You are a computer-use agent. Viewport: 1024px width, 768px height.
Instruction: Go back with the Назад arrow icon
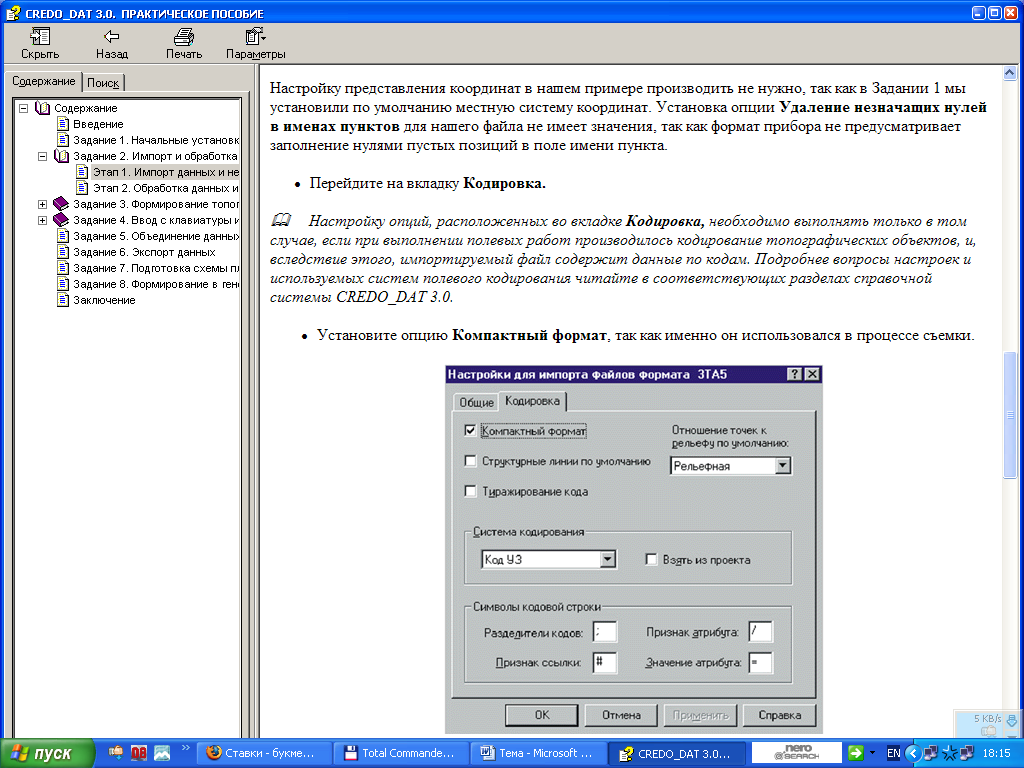click(x=112, y=37)
